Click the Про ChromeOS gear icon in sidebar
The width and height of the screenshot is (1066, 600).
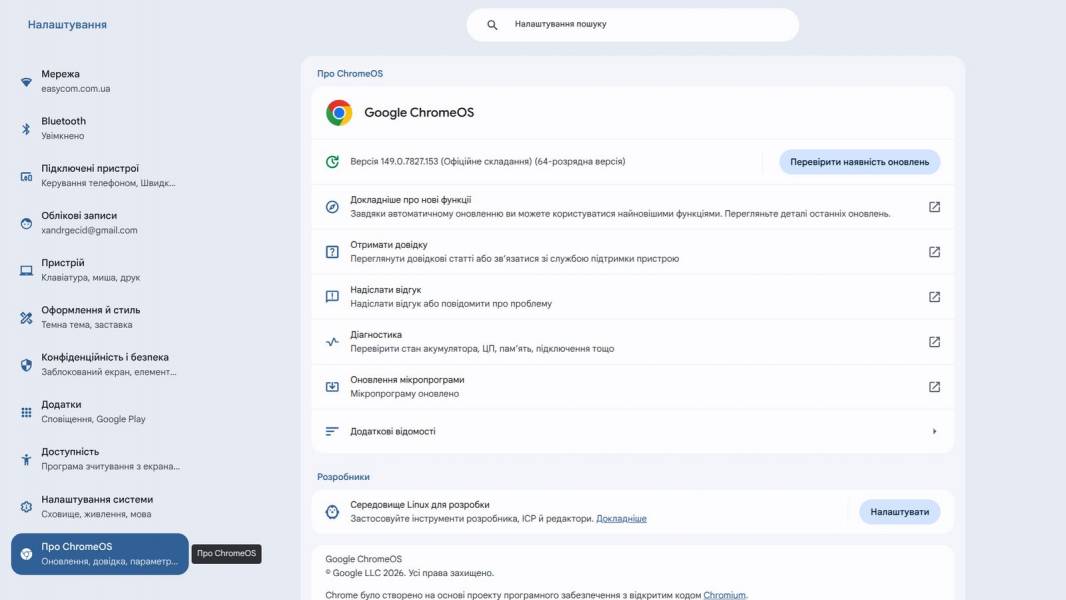point(26,554)
